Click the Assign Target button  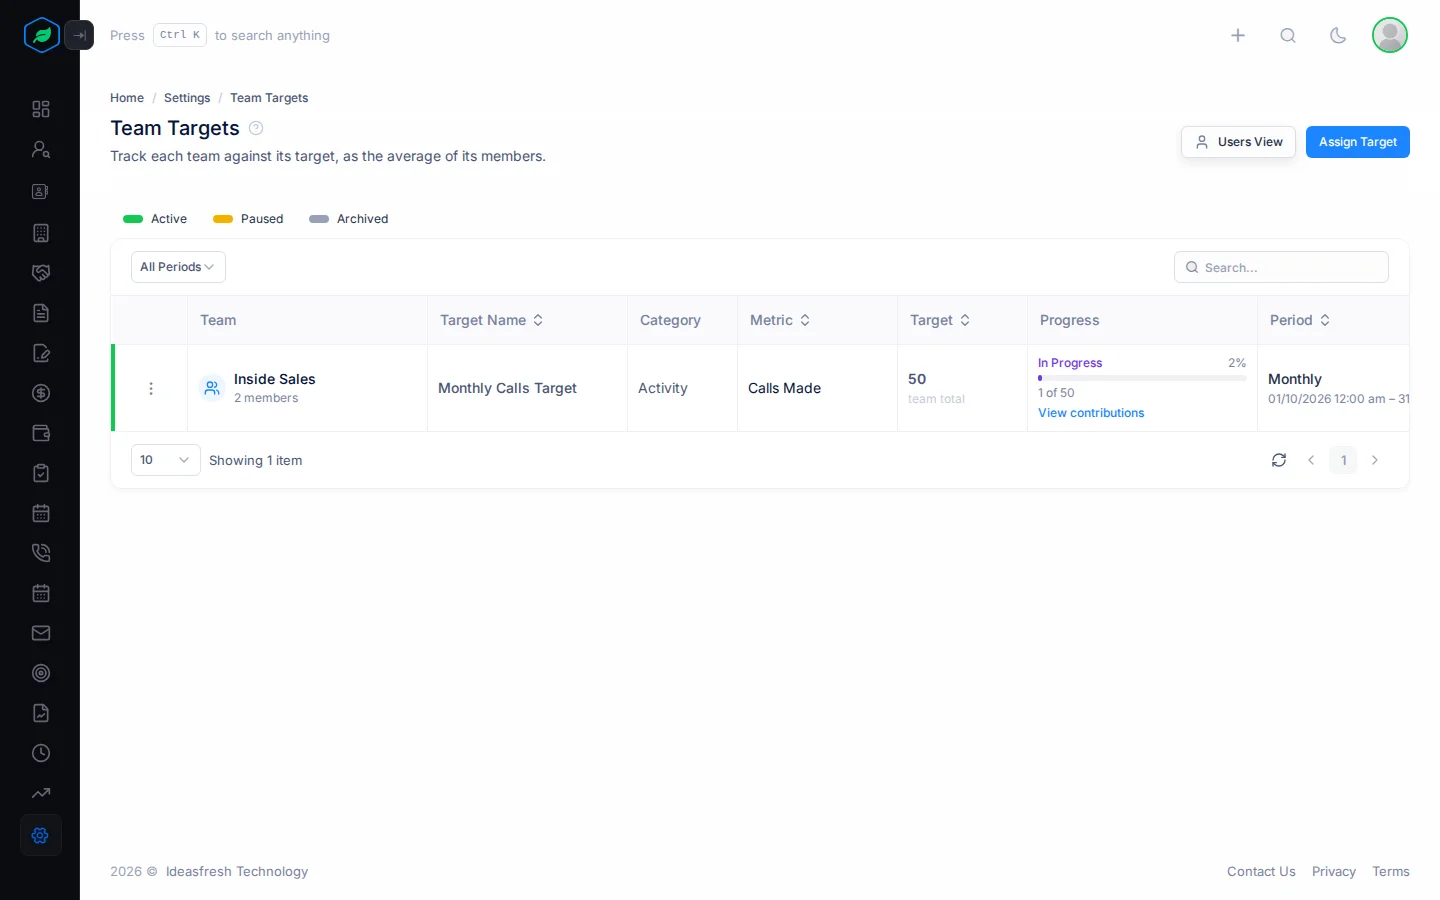1358,142
